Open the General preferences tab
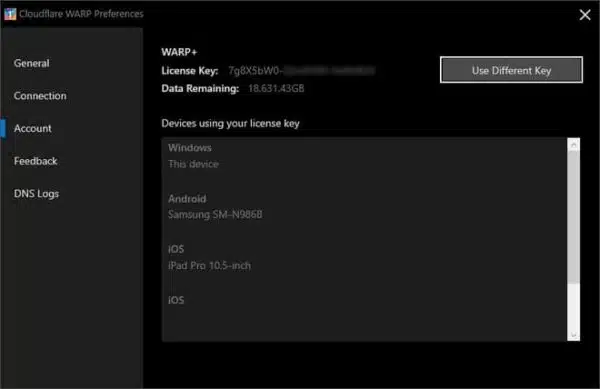The height and width of the screenshot is (389, 600). [x=32, y=63]
